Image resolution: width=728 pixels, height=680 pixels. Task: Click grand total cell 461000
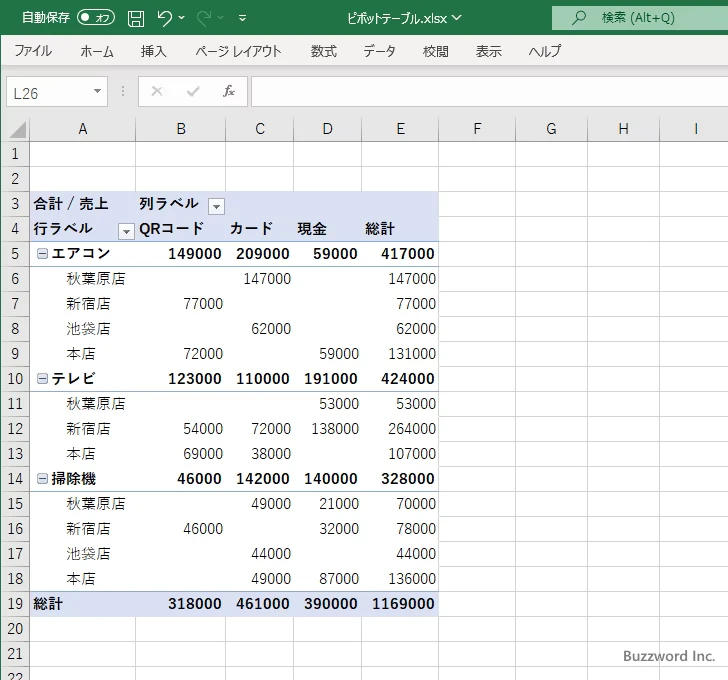click(x=260, y=604)
